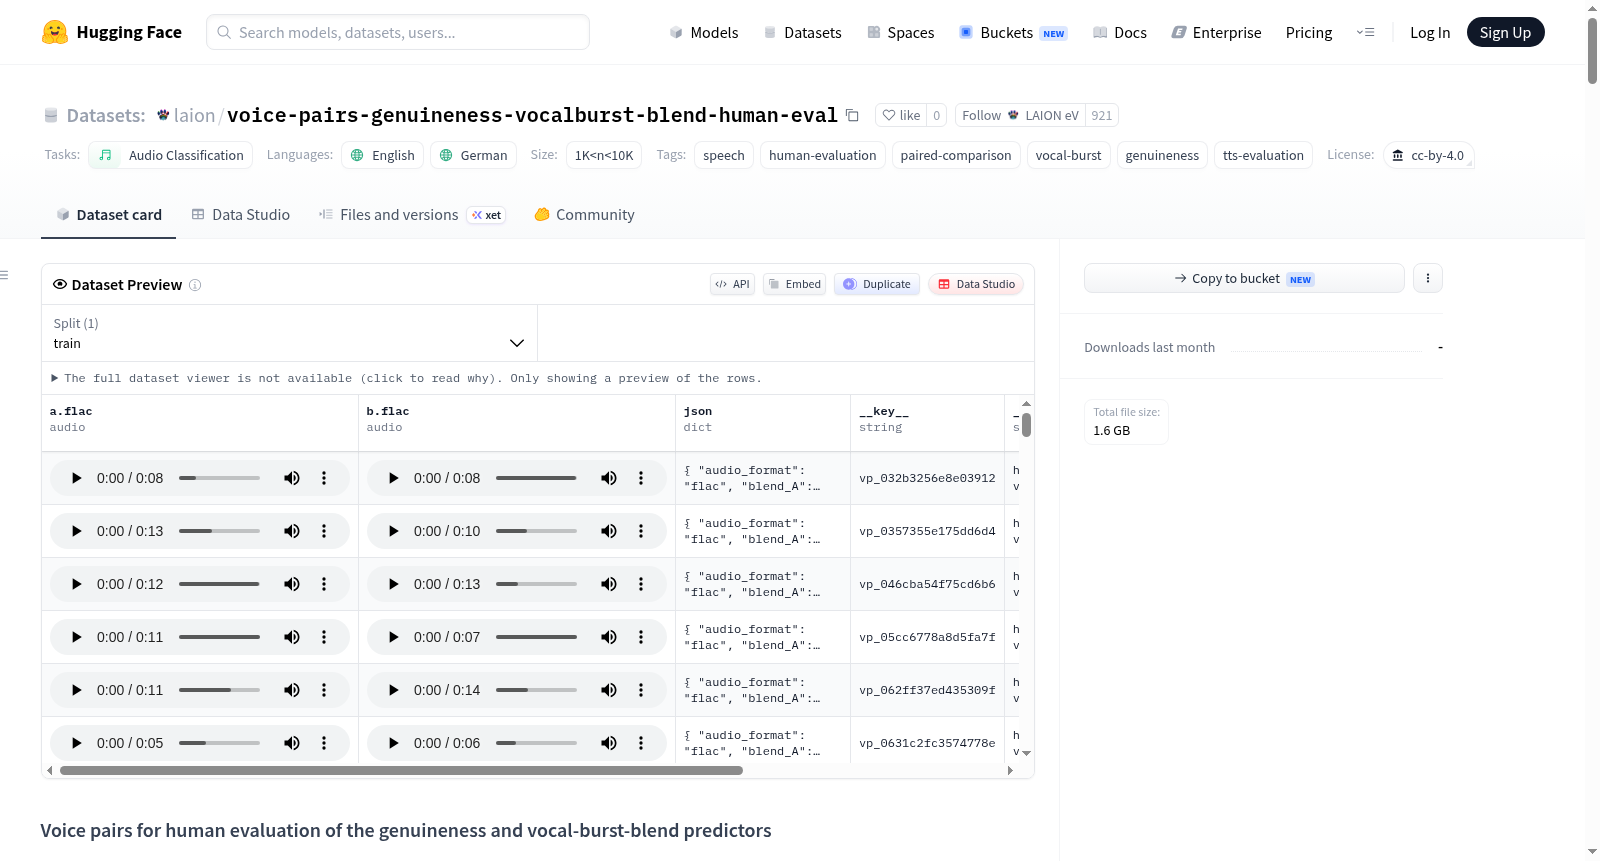
Task: Click a.flac seek slider in row vp_0631c2fc3574778e
Action: pyautogui.click(x=219, y=743)
